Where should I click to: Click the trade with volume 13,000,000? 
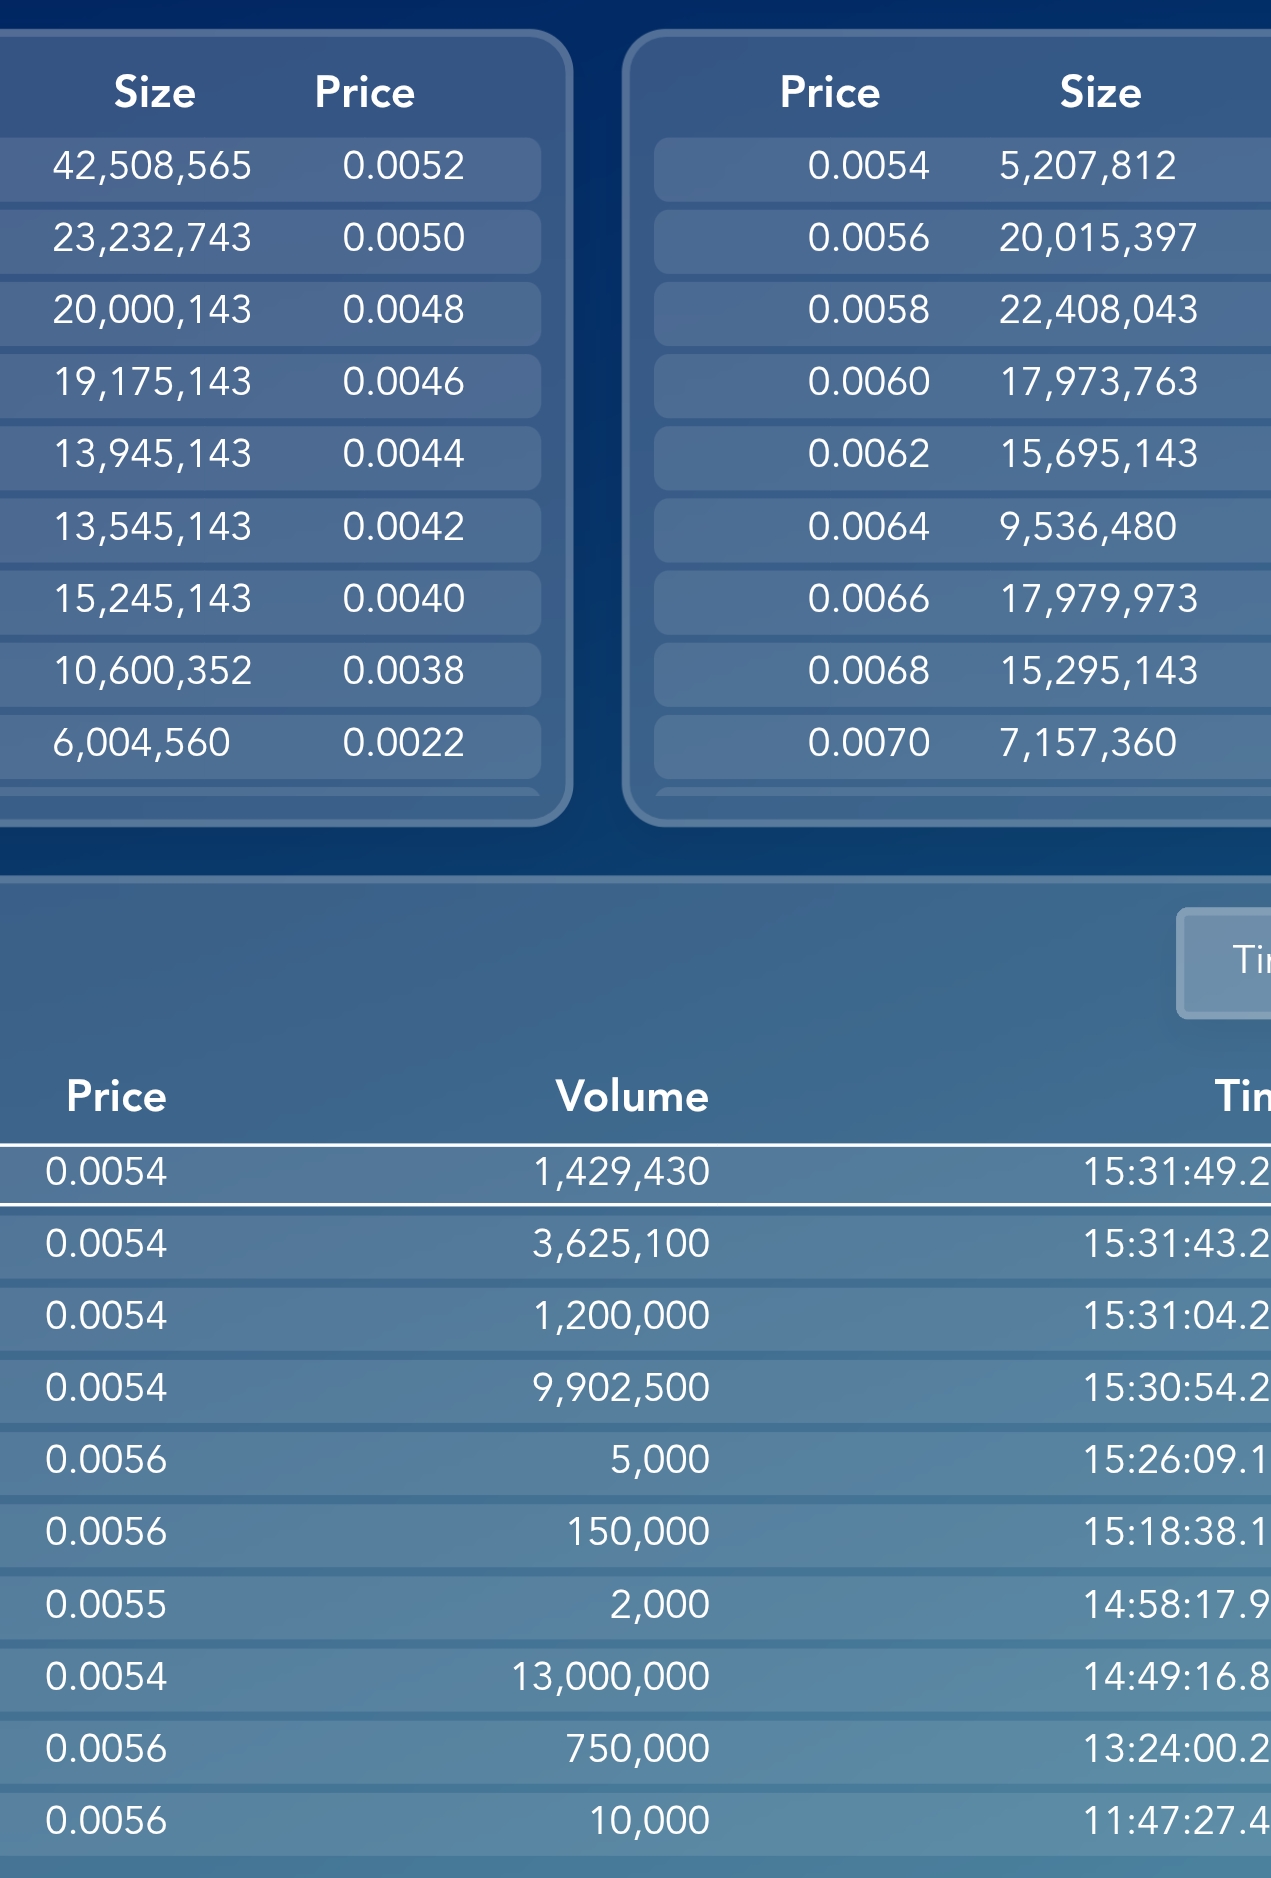(x=635, y=1677)
